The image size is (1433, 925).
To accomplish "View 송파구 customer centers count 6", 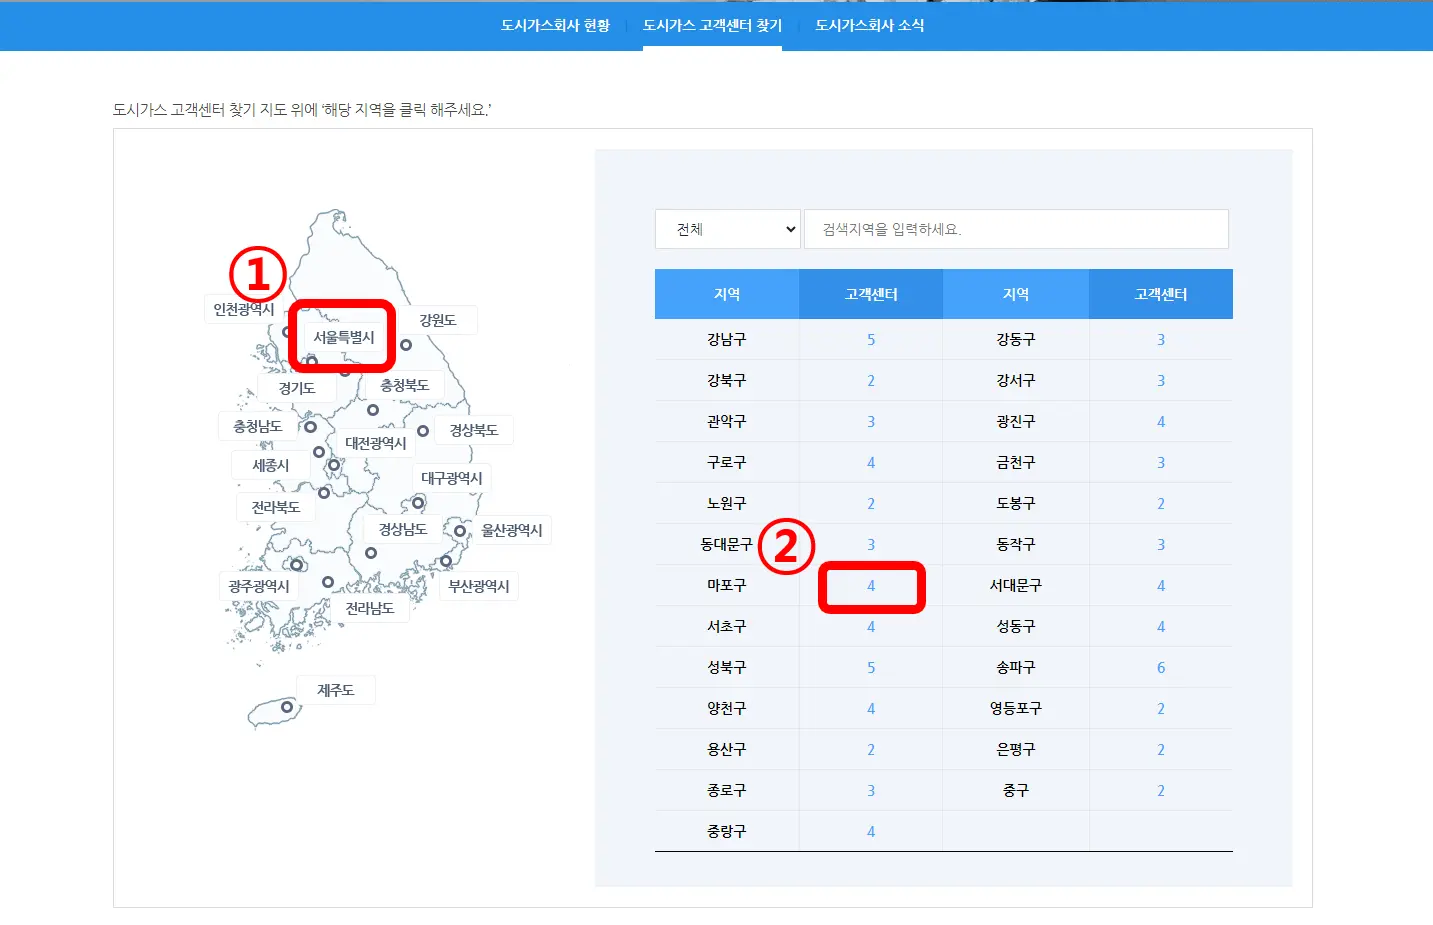I will (1160, 667).
